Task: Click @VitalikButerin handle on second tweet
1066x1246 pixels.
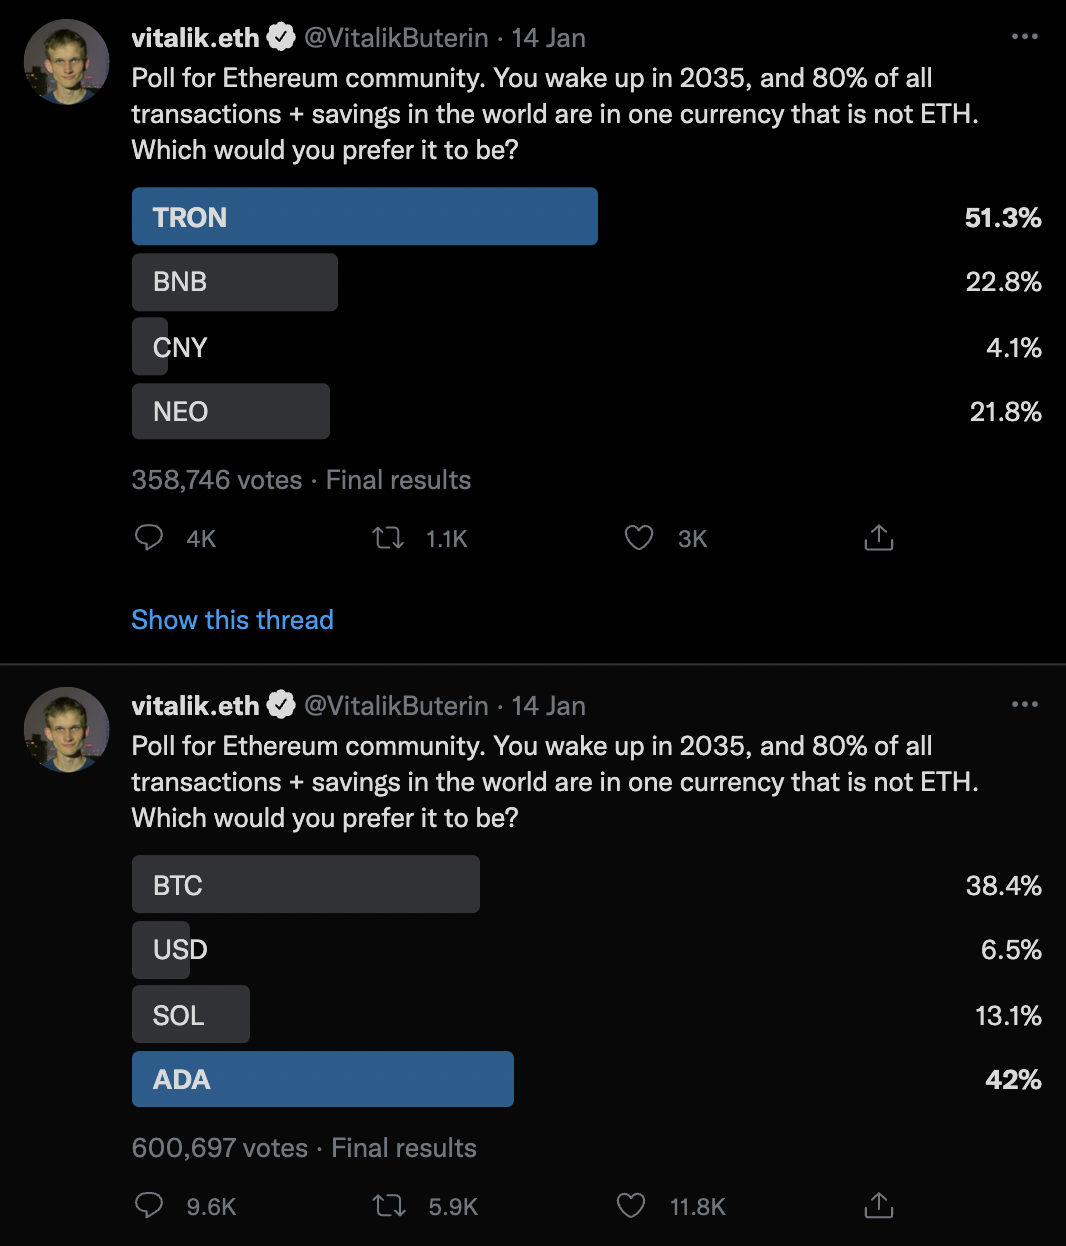Action: (396, 706)
